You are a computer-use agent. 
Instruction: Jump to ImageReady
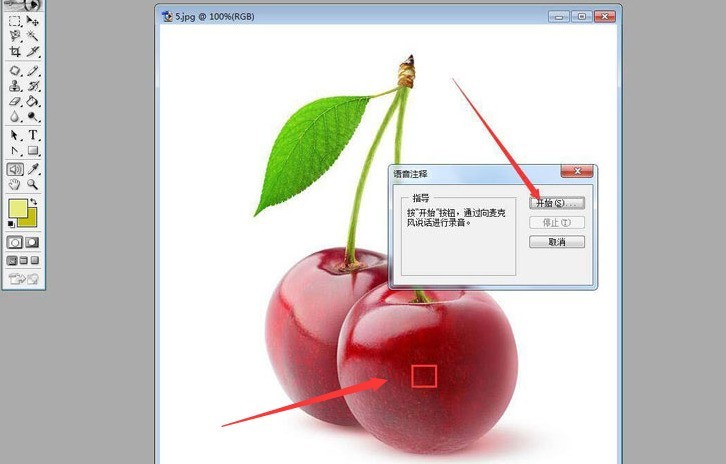click(x=24, y=279)
